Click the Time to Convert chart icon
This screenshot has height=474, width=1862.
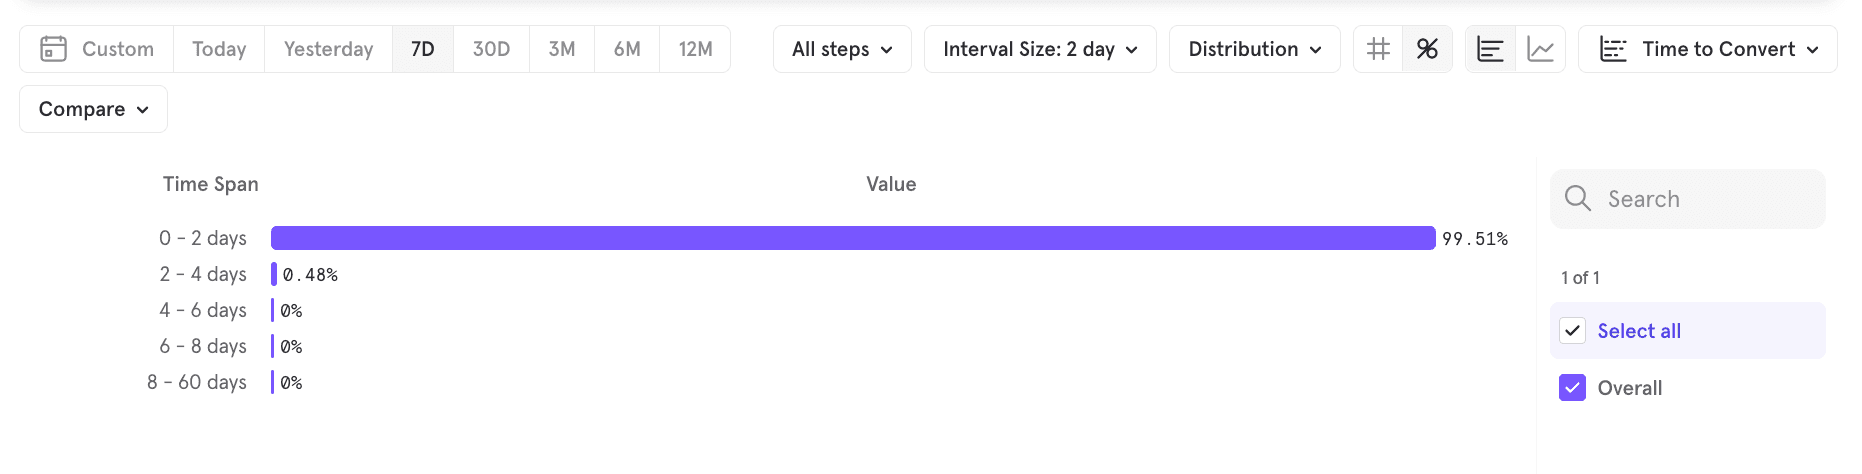pos(1612,49)
